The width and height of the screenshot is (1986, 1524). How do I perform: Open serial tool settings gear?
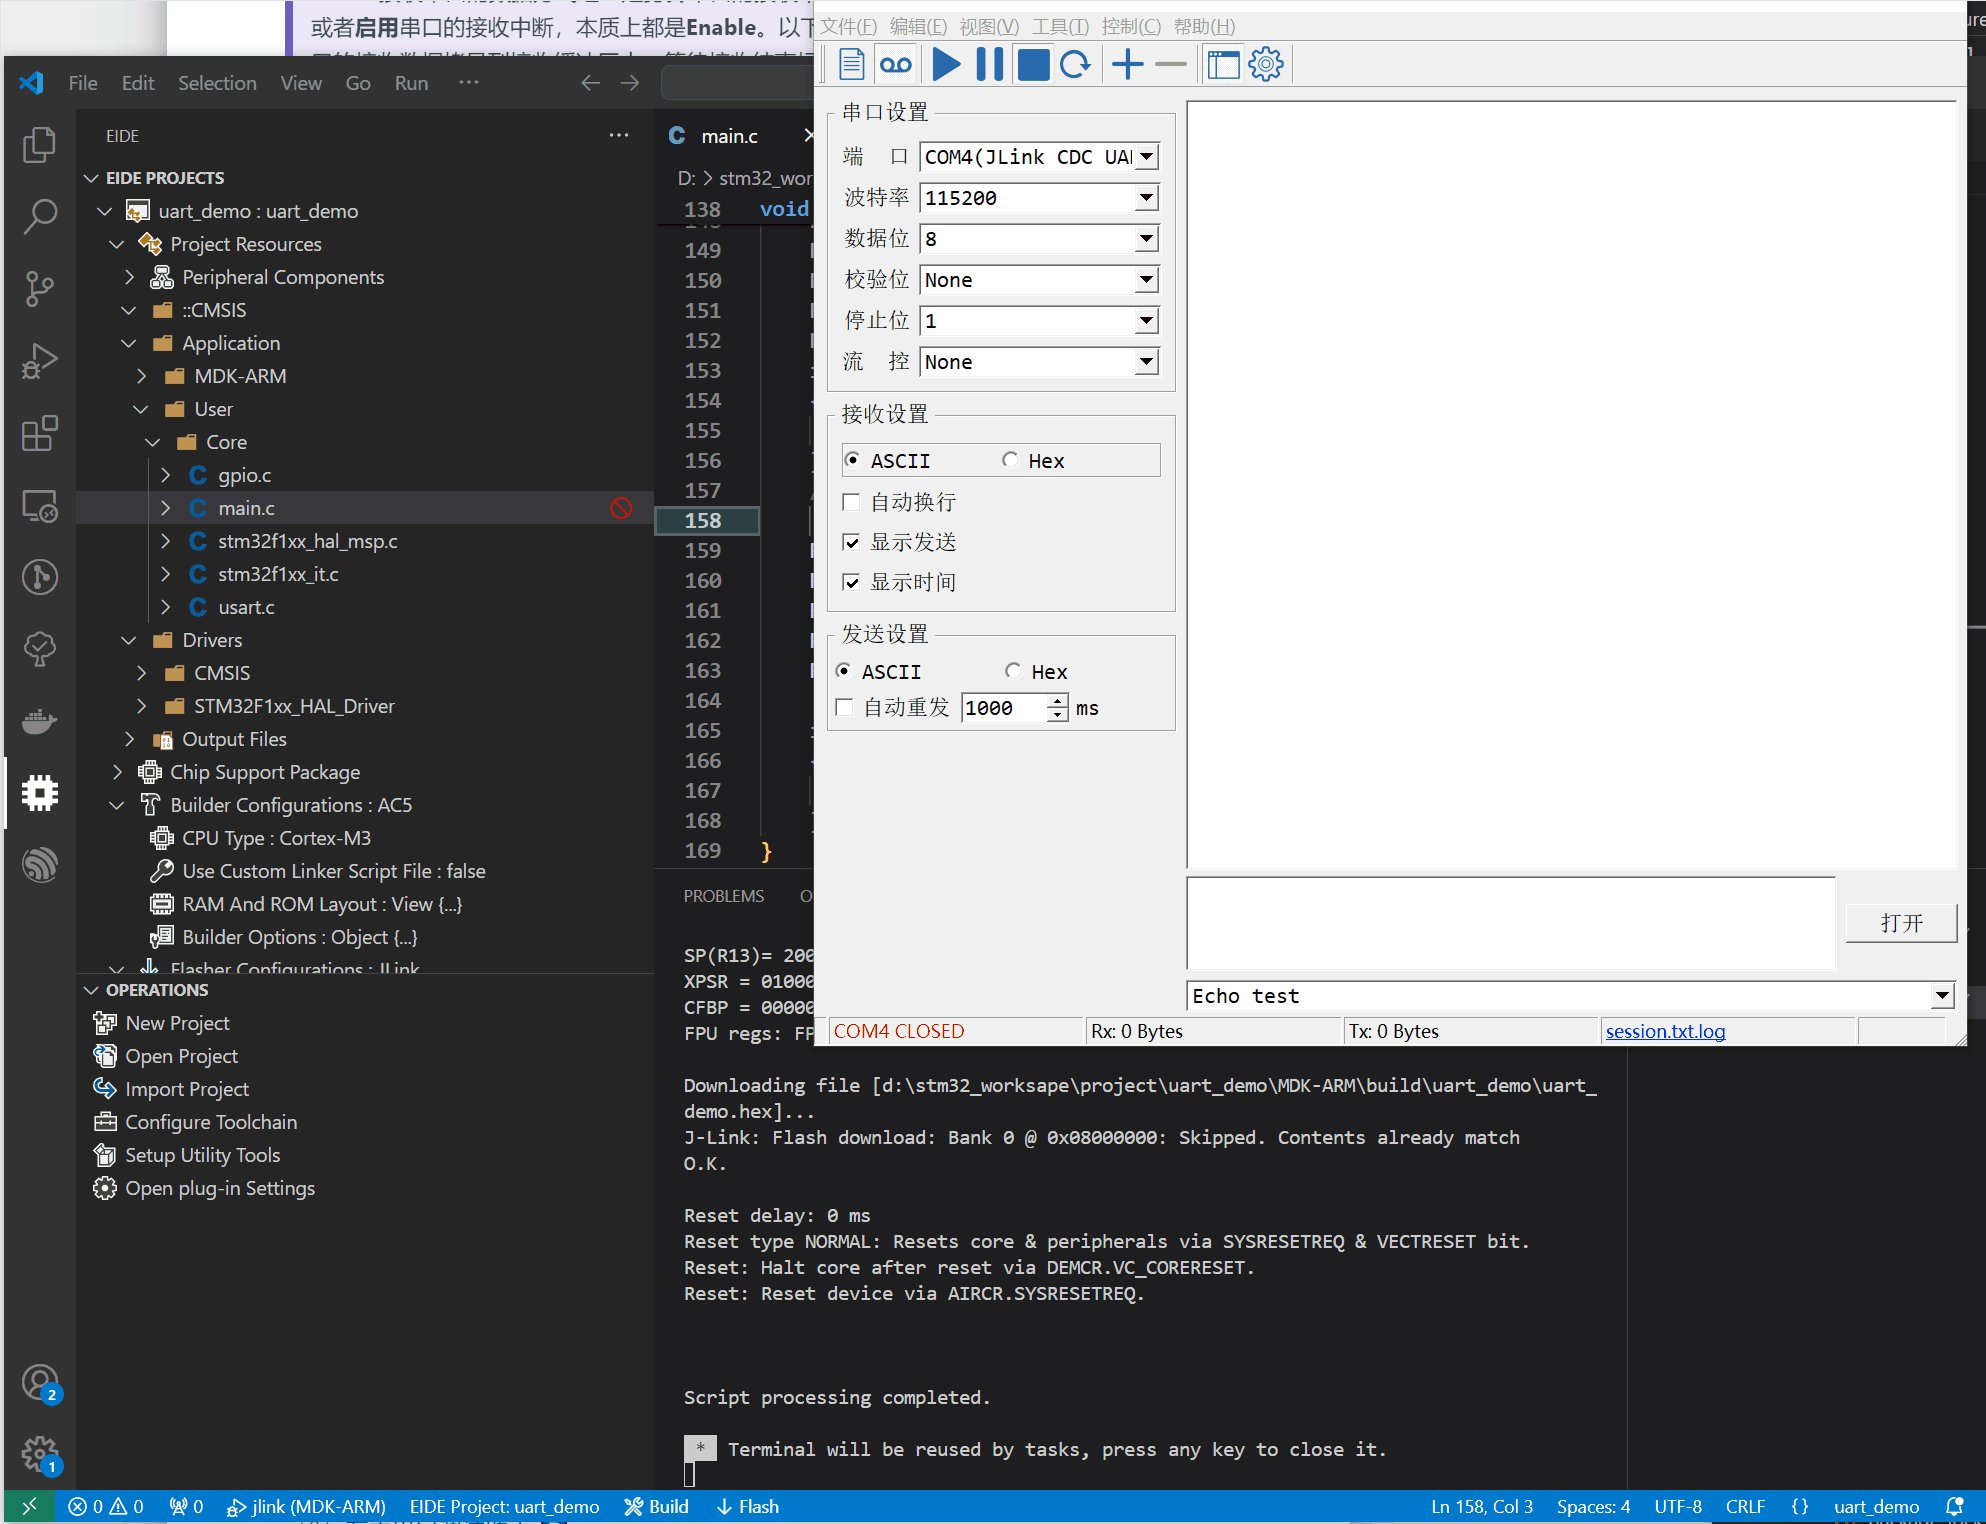1266,65
